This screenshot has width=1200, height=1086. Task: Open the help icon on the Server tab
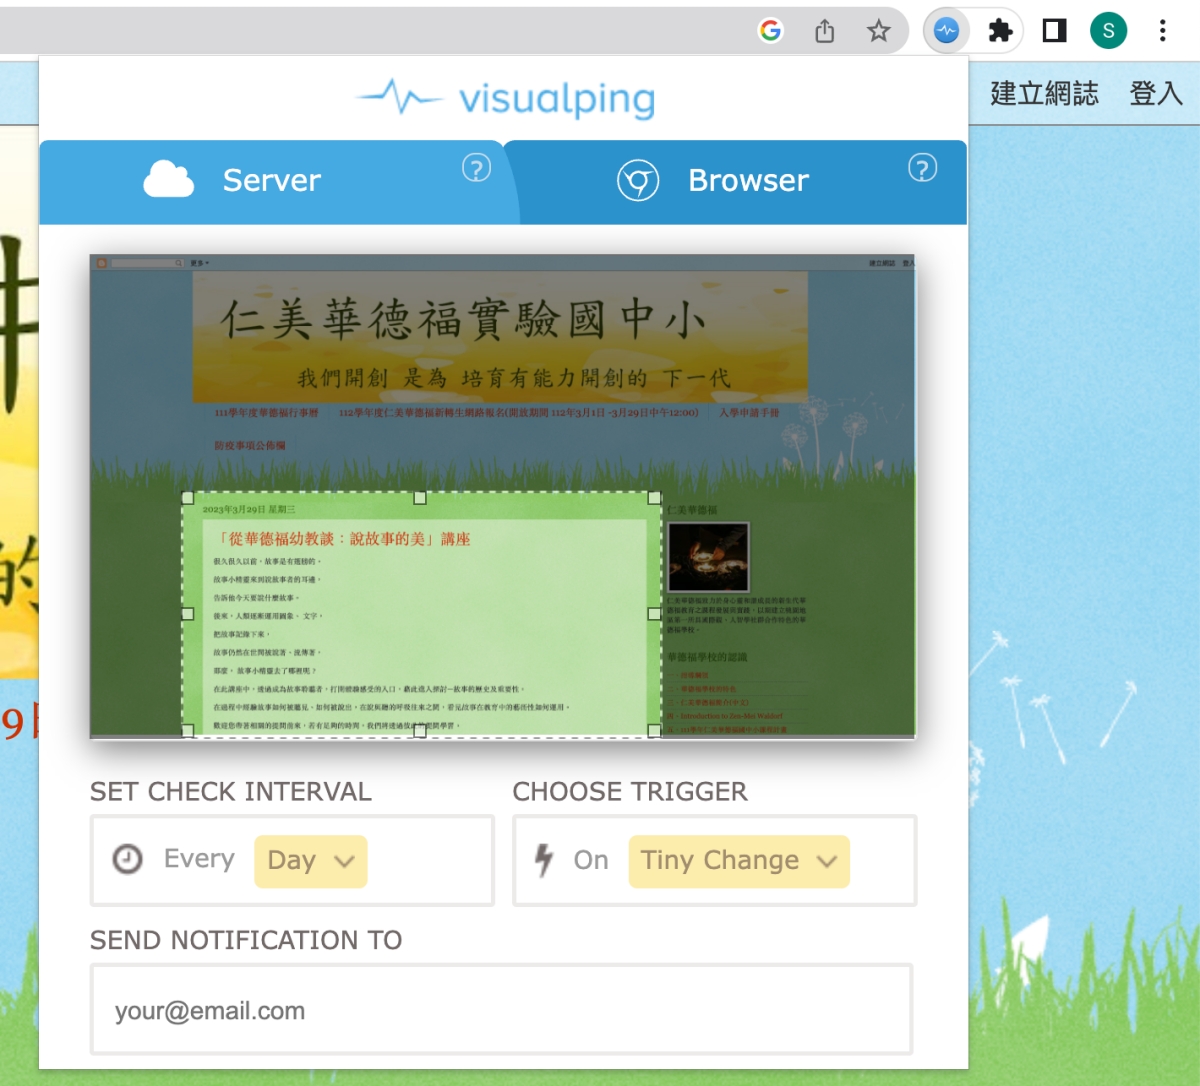click(476, 168)
